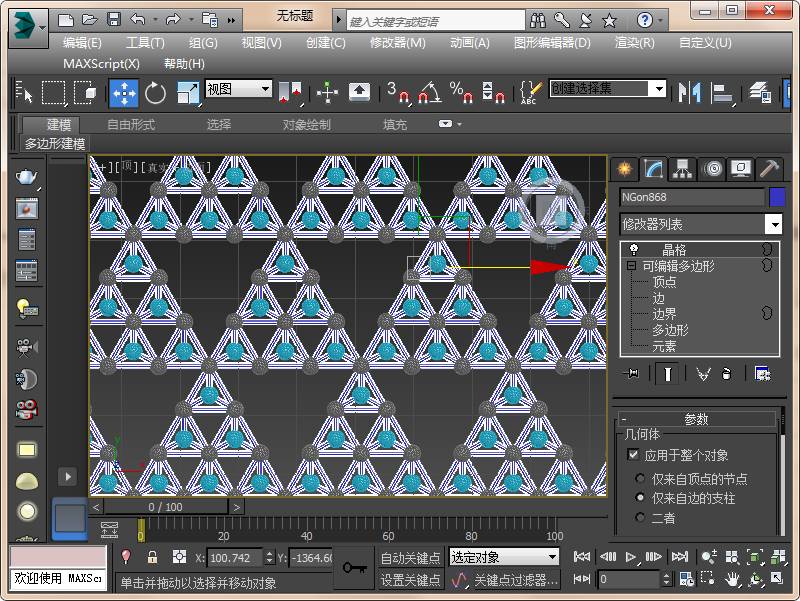Choose the 二者 radio button
Image resolution: width=800 pixels, height=601 pixels.
click(640, 517)
